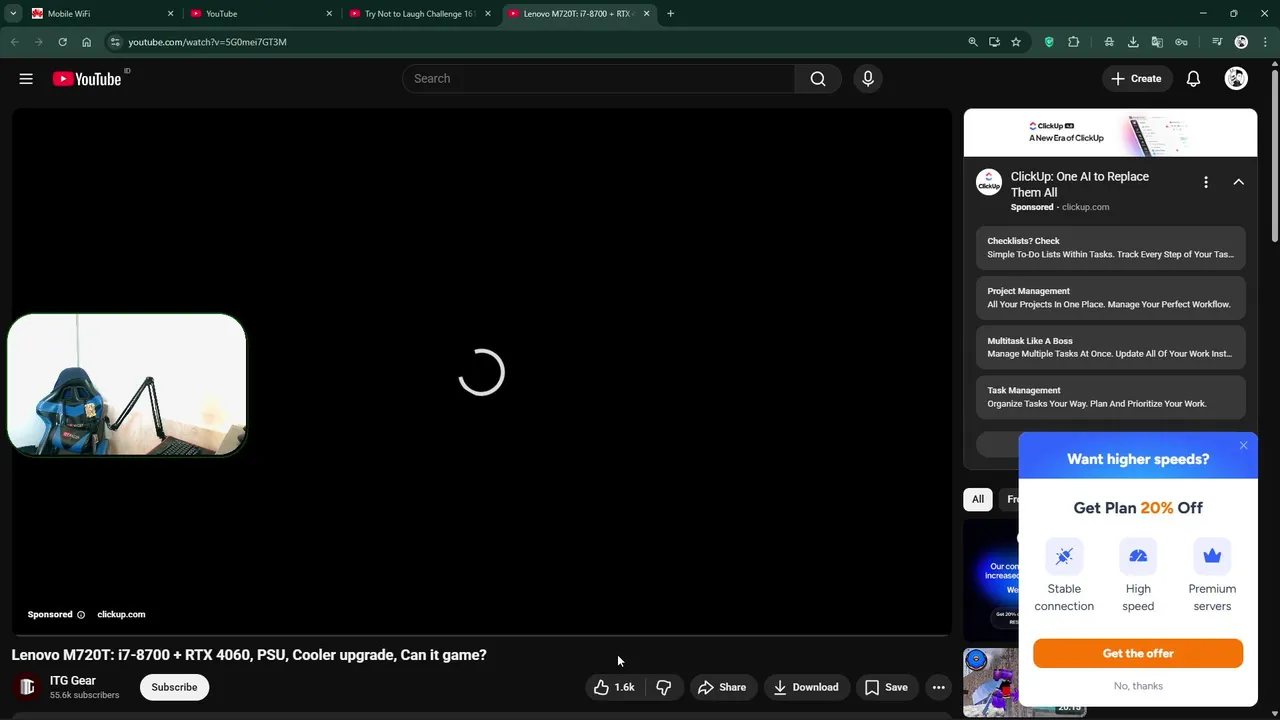Click the Share button

pyautogui.click(x=722, y=687)
